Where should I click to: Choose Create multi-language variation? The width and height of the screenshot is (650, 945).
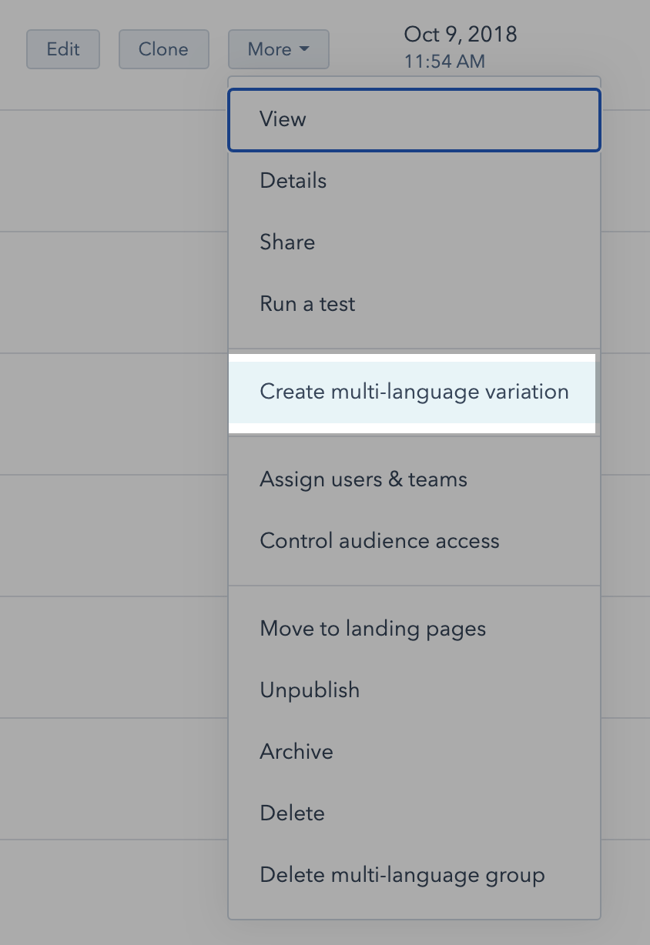point(413,392)
